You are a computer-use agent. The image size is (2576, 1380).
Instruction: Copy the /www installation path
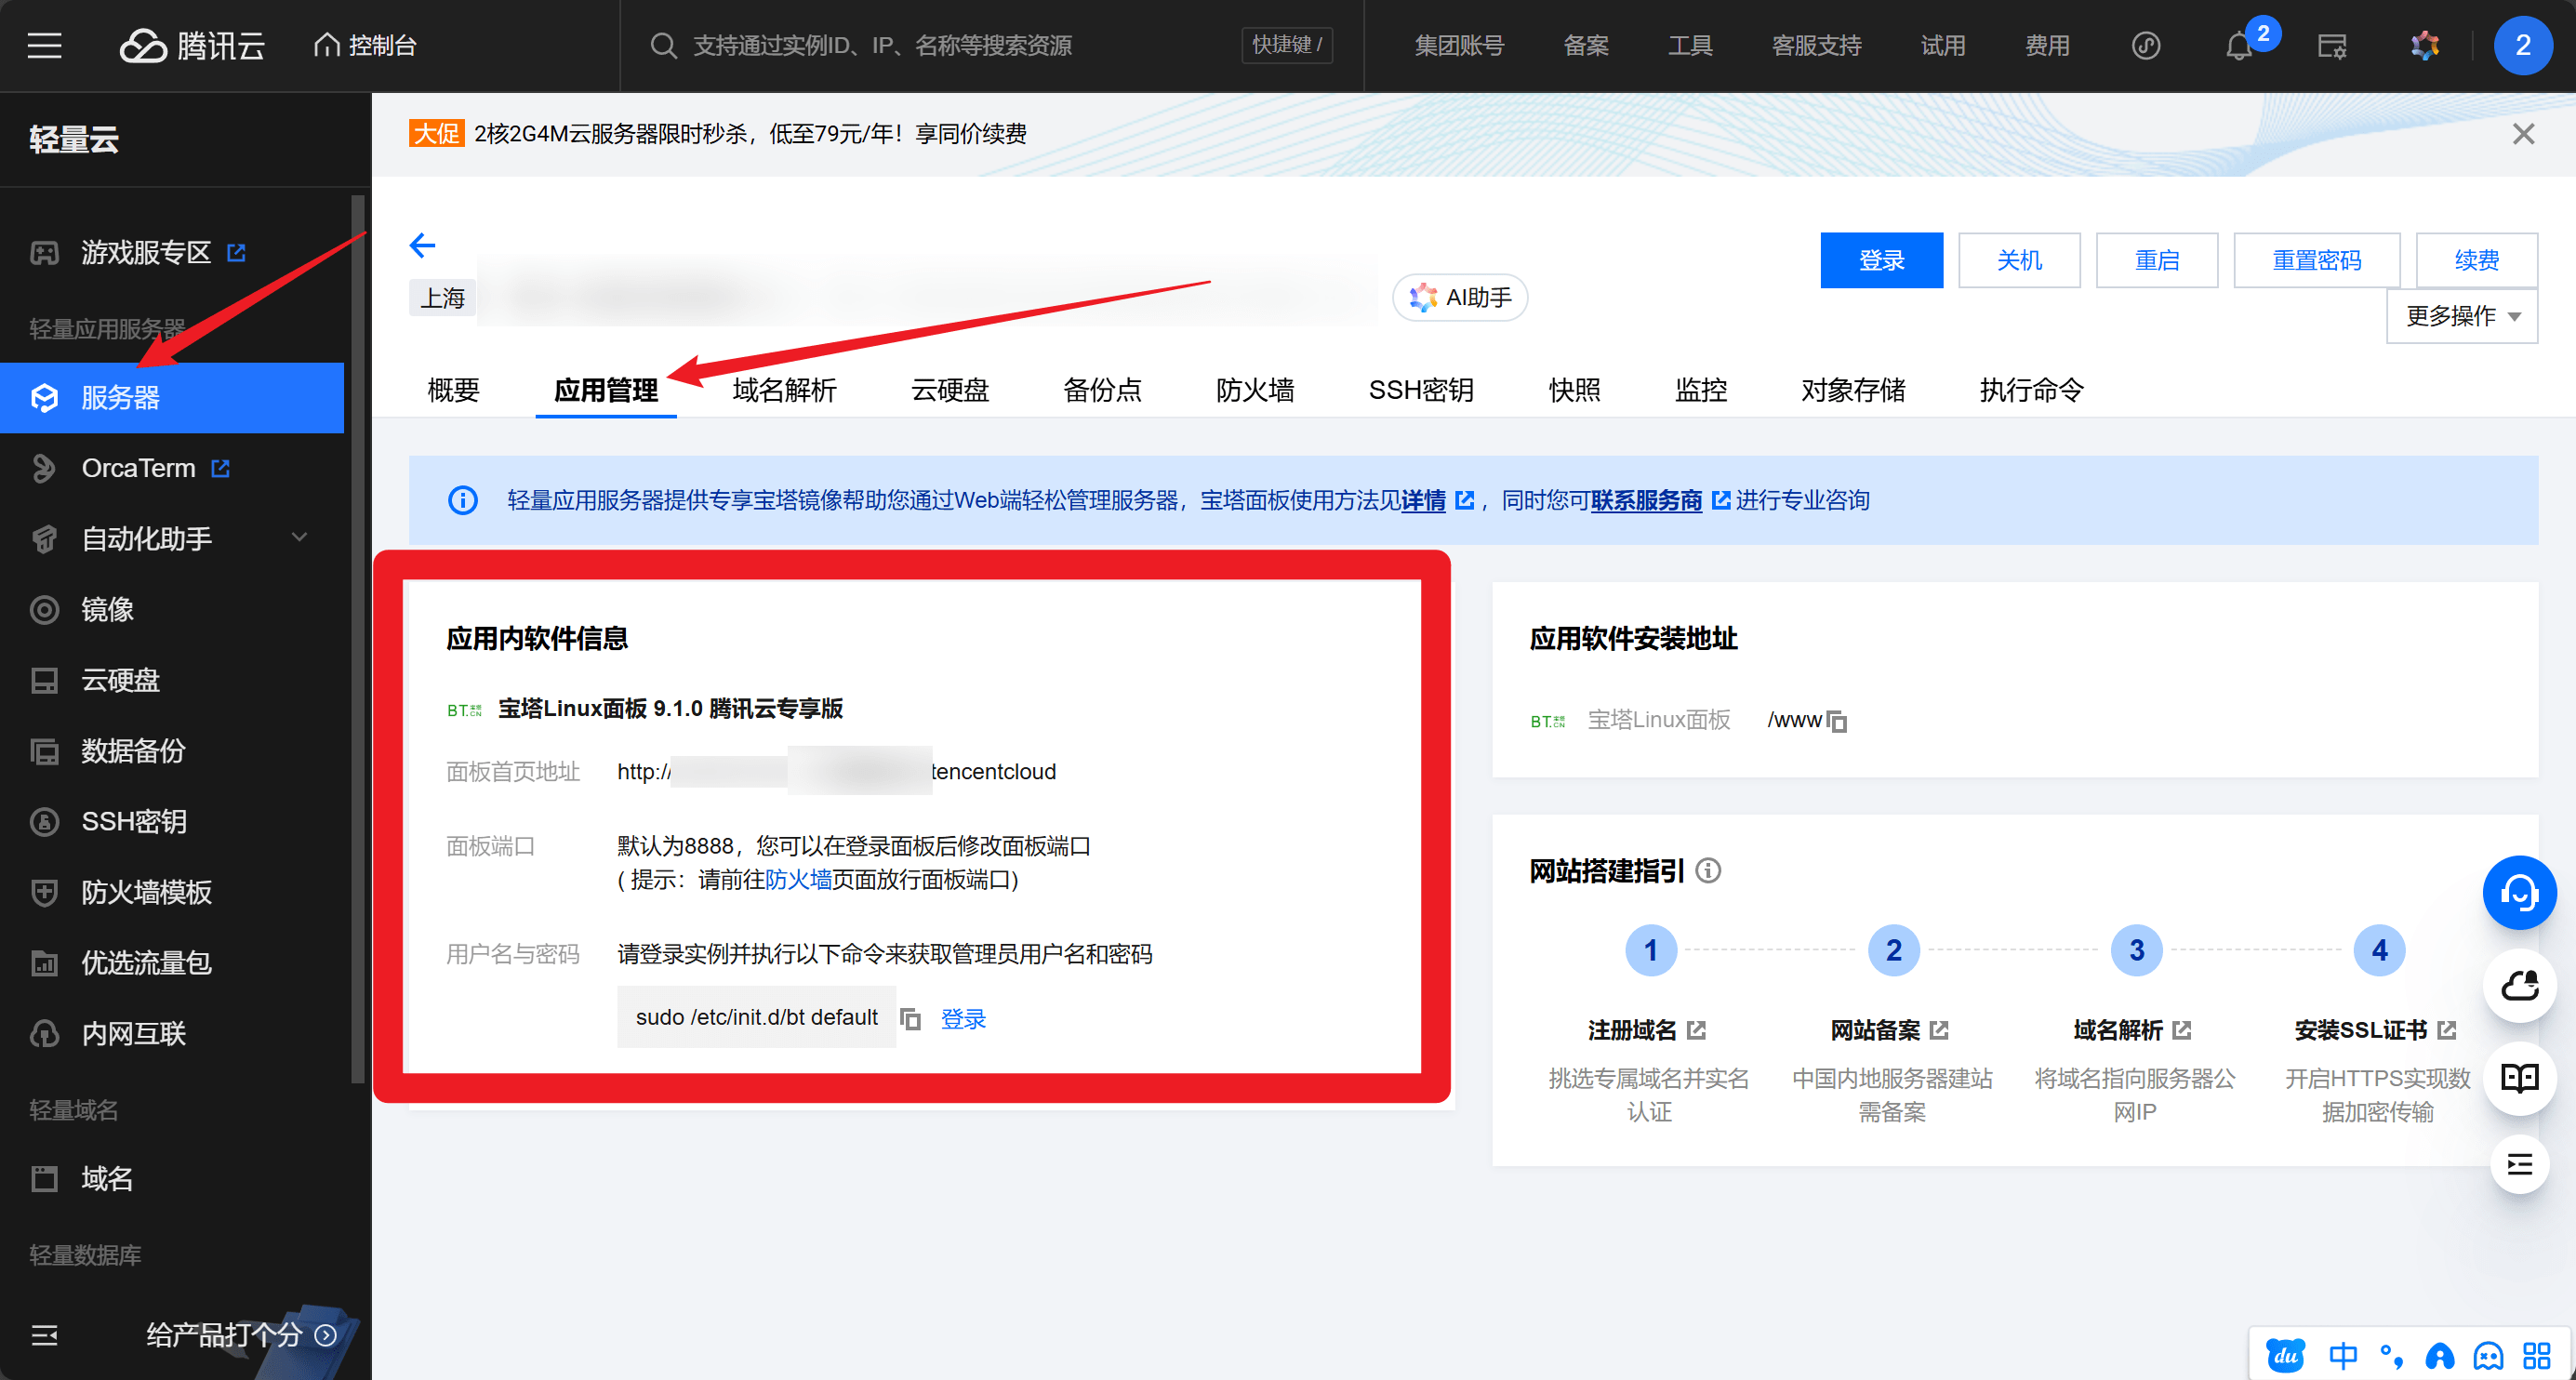[1838, 720]
